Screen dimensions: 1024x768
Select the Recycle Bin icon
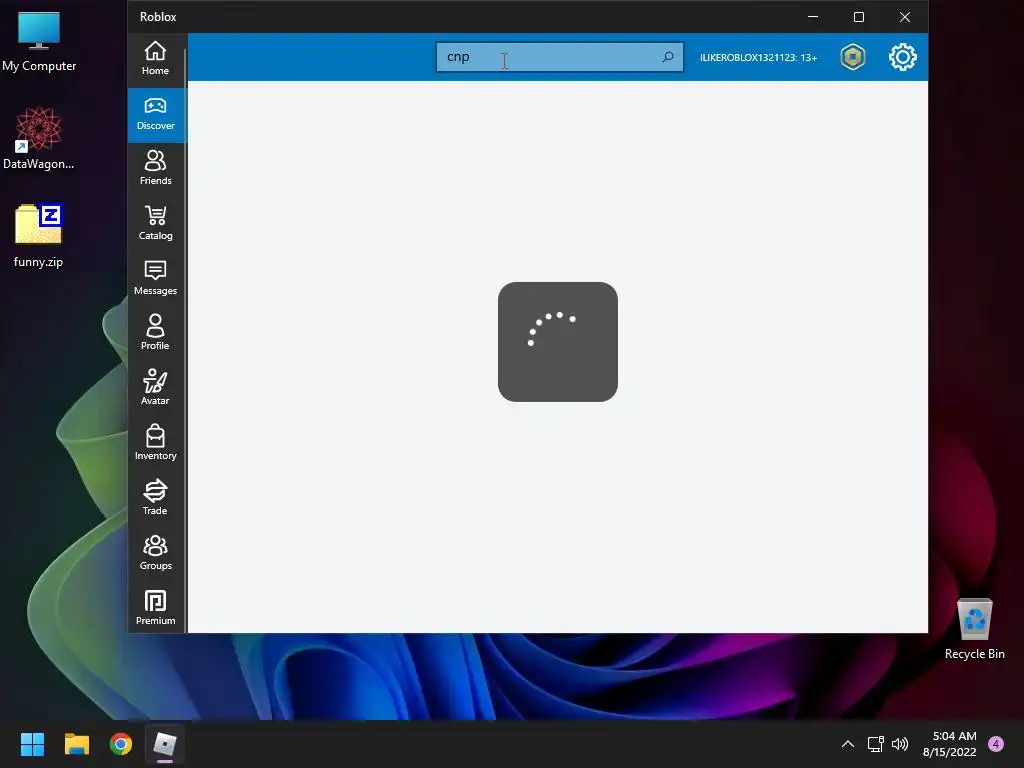[x=974, y=629]
